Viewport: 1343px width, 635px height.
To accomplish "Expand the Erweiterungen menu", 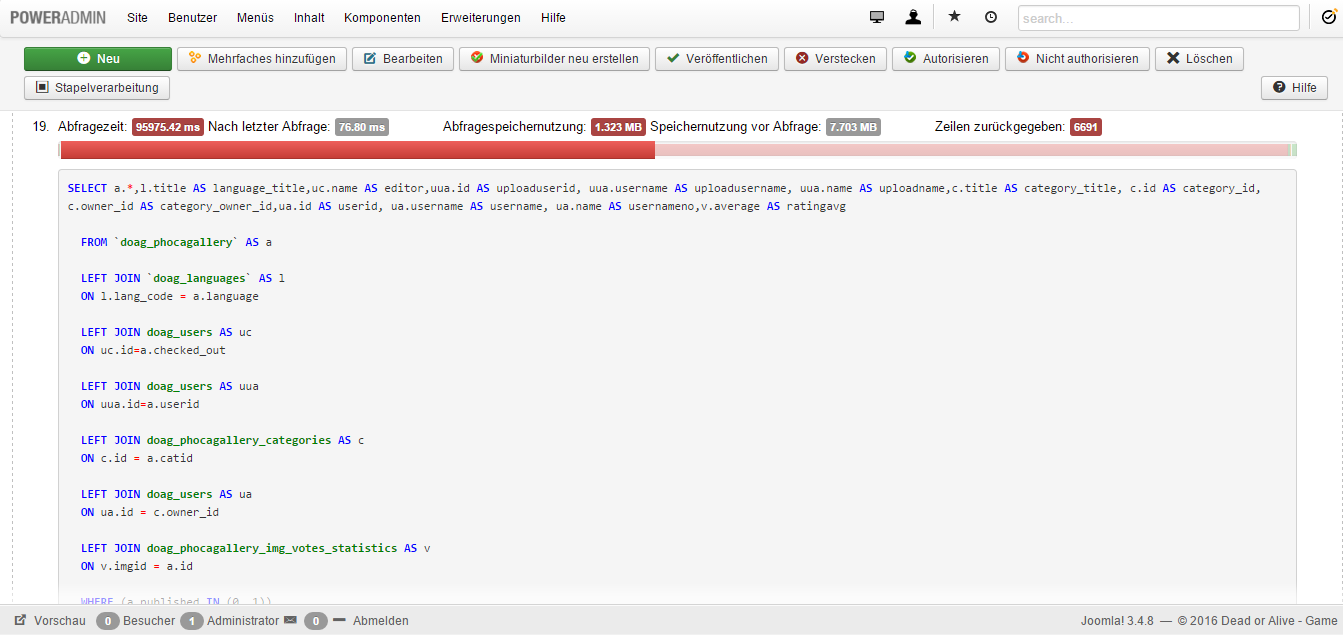I will tap(480, 18).
